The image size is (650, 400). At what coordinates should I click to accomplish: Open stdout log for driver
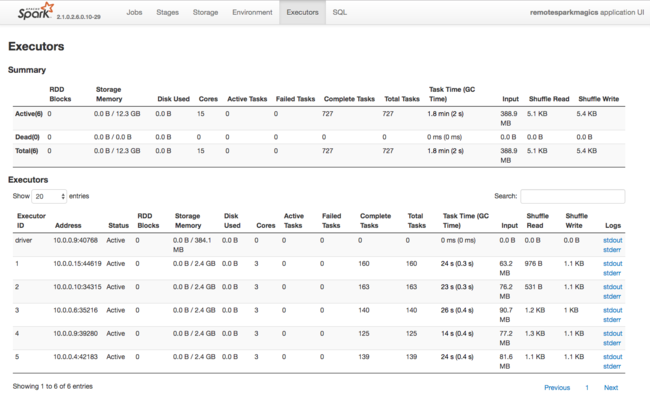click(x=612, y=238)
